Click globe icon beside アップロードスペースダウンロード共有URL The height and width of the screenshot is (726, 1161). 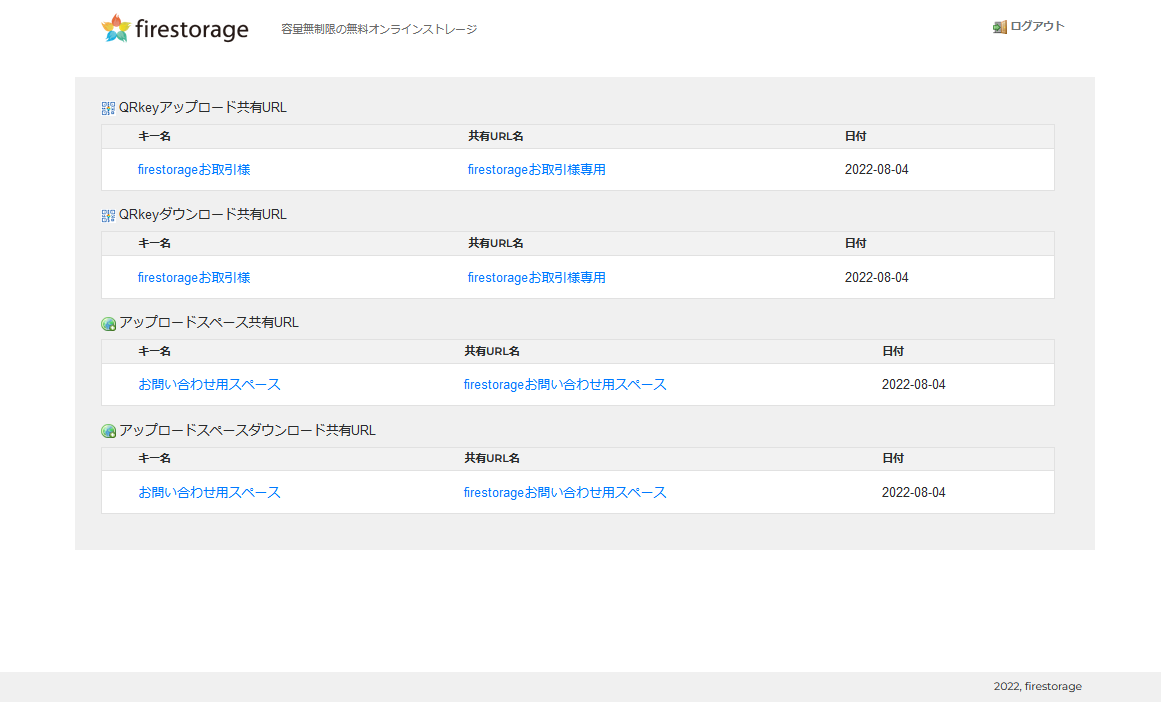[x=109, y=431]
